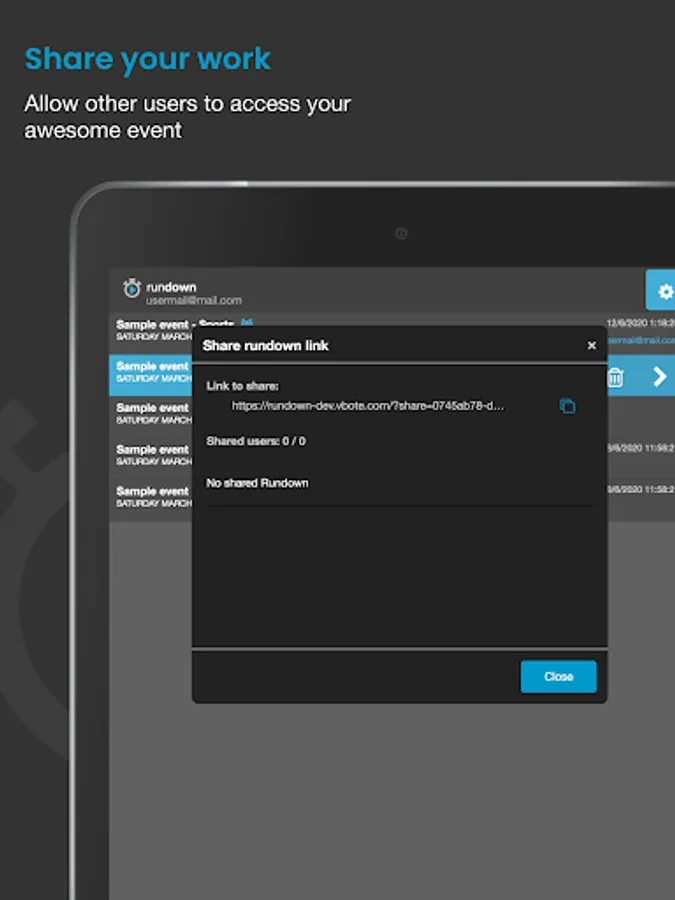This screenshot has height=900, width=675.
Task: Click the usermail@mail.com account text in header
Action: [x=193, y=301]
